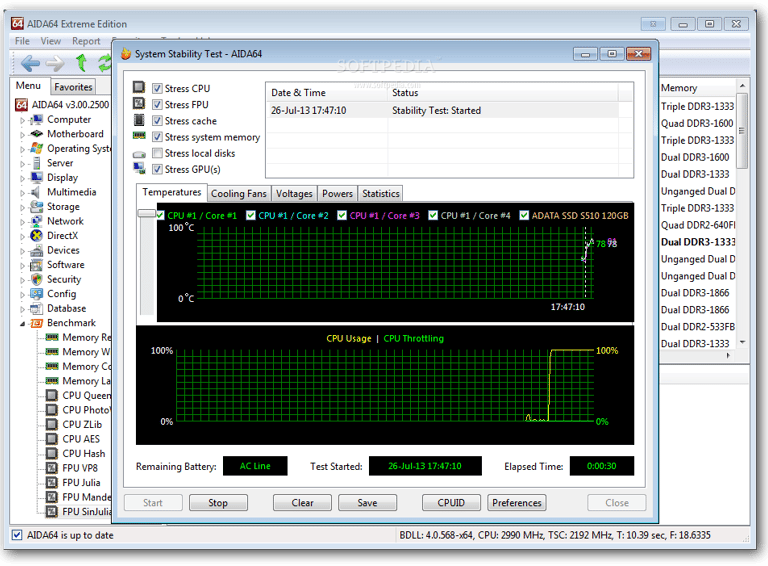
Task: Open the Favorites tab
Action: click(x=73, y=87)
